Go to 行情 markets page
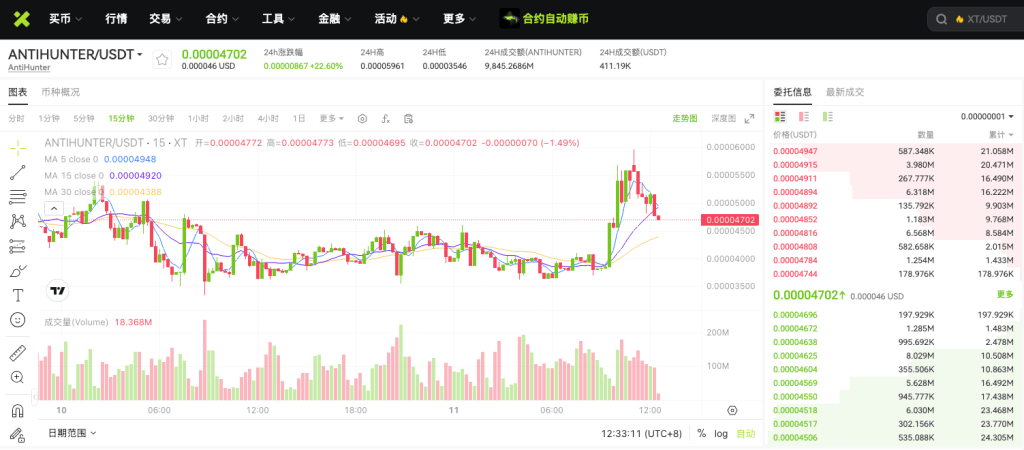 pyautogui.click(x=116, y=19)
